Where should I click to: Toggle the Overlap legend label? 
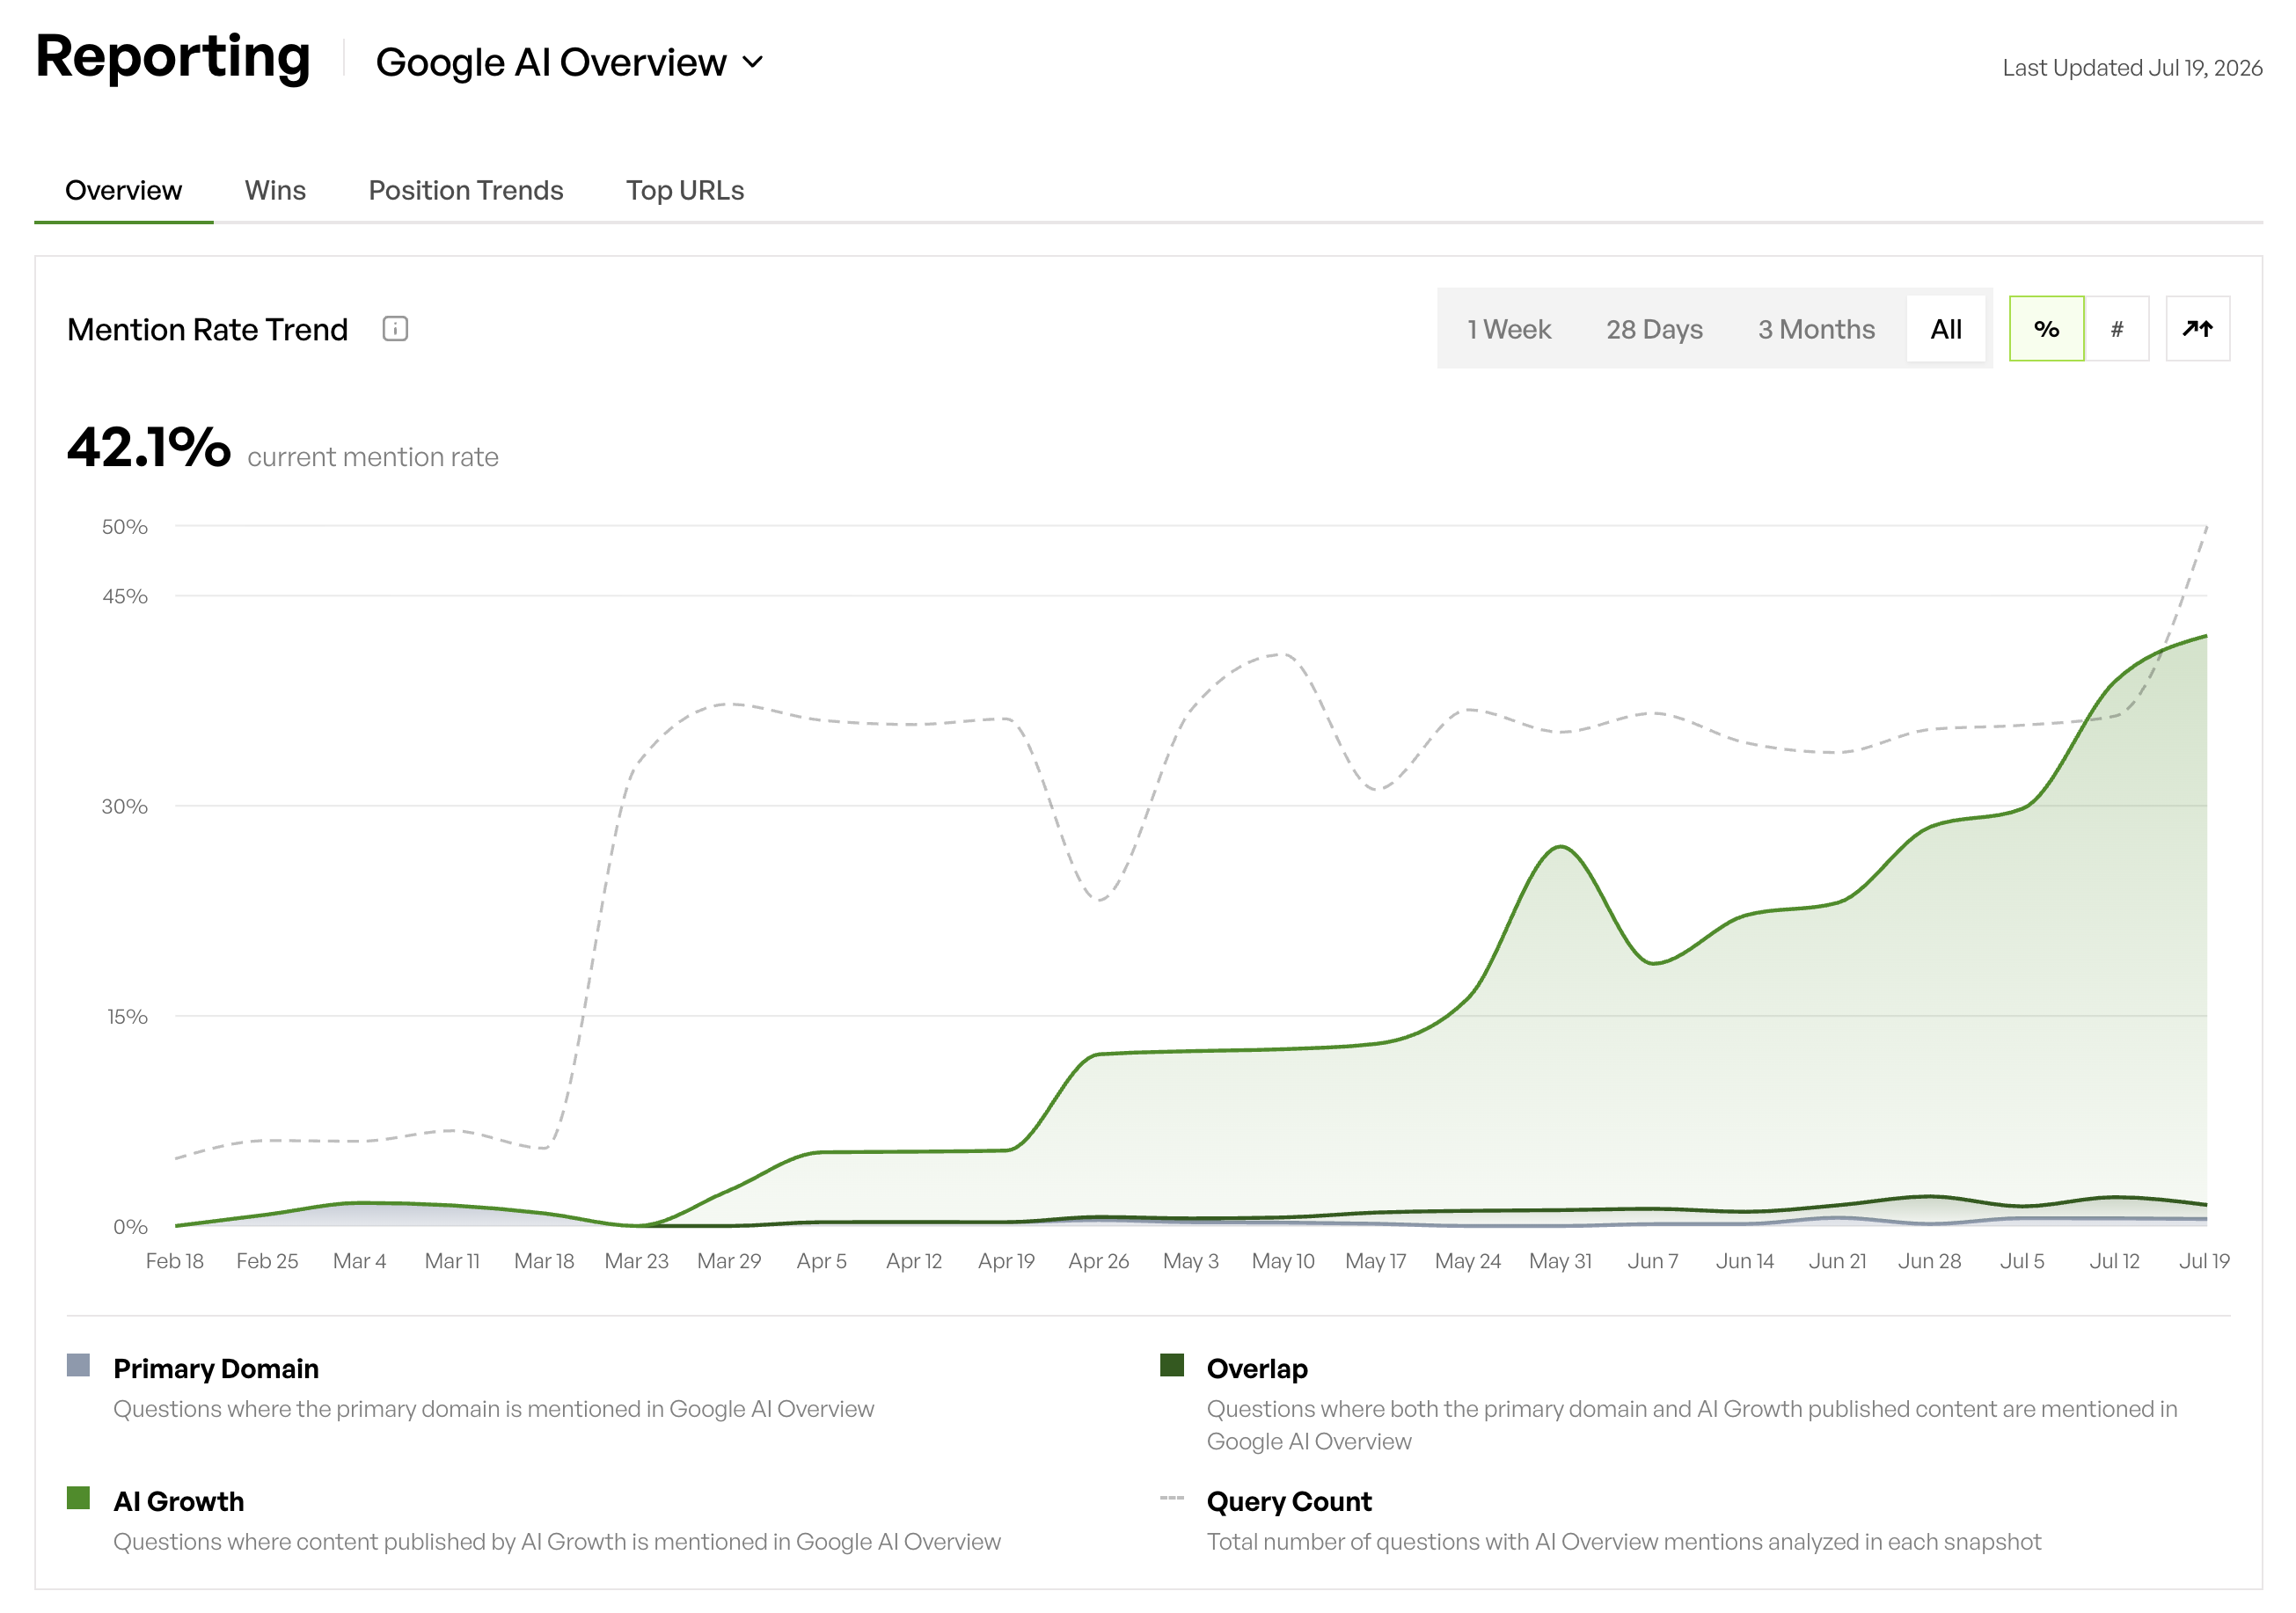[1257, 1368]
